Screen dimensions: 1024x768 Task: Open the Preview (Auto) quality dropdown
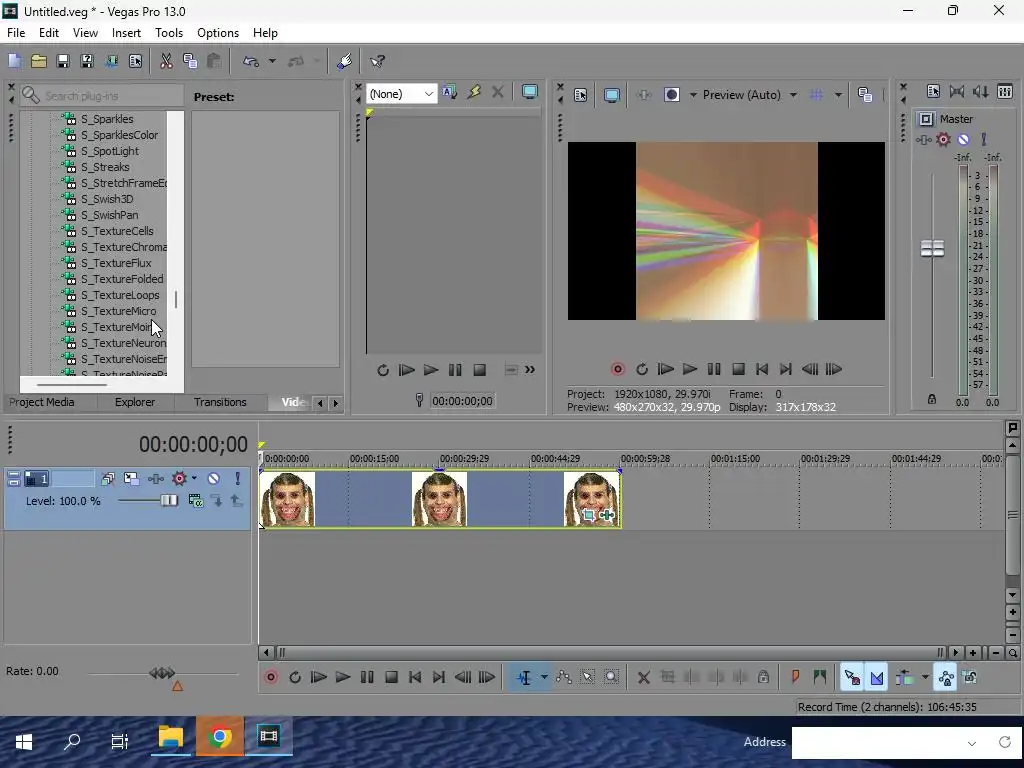pos(750,95)
